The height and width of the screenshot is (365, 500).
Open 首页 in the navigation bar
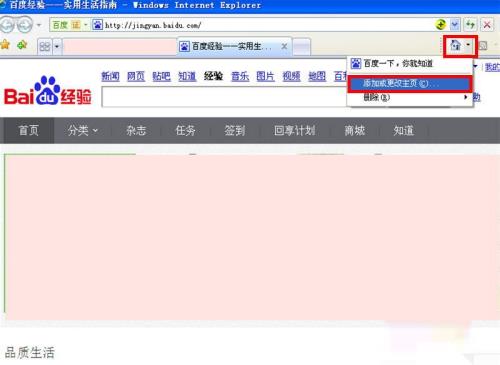[x=28, y=130]
